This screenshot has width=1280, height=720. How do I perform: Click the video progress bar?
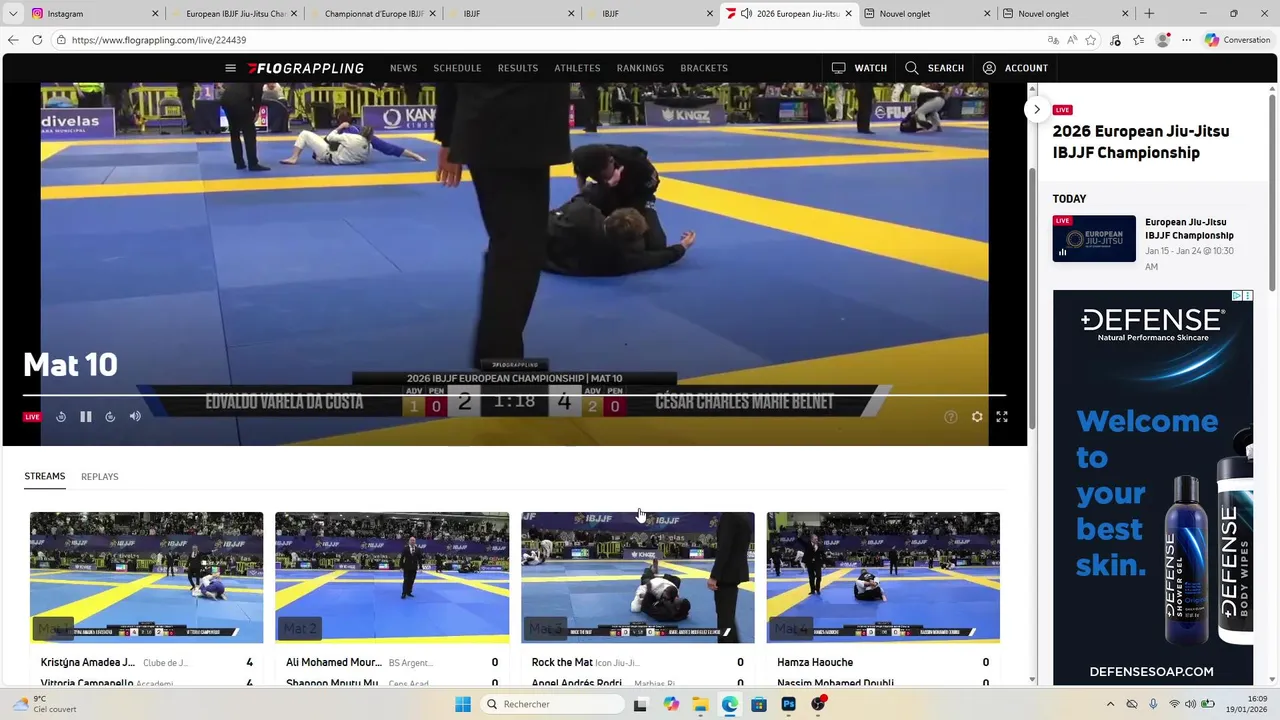click(x=514, y=395)
